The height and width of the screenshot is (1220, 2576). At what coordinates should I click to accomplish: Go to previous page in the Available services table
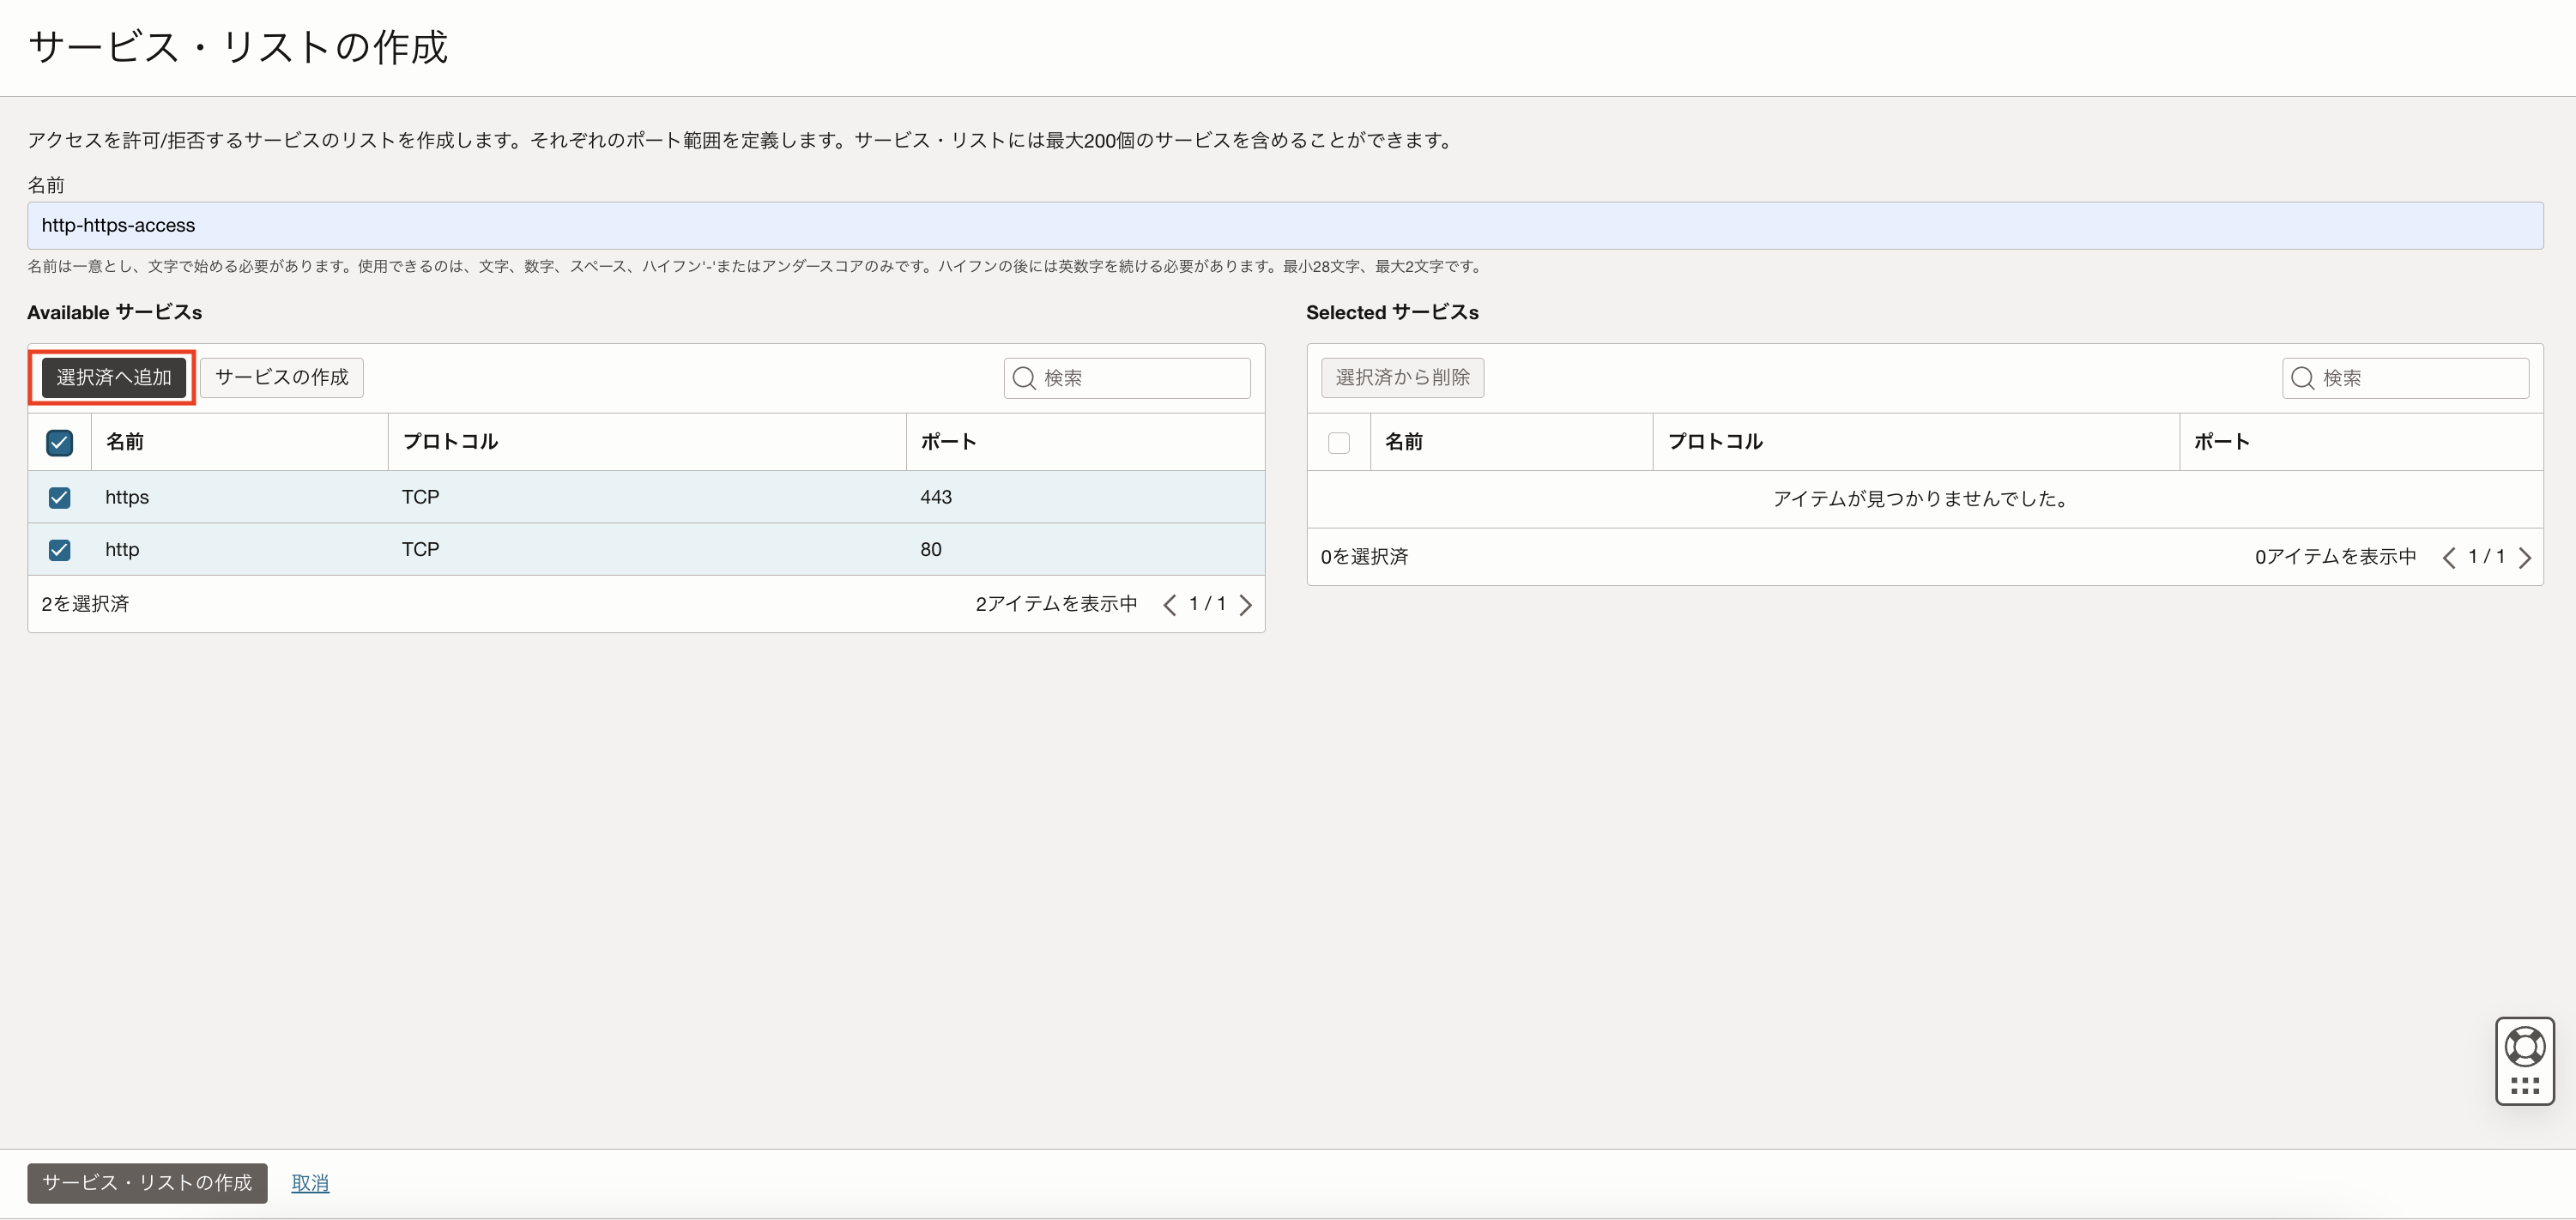(x=1169, y=605)
